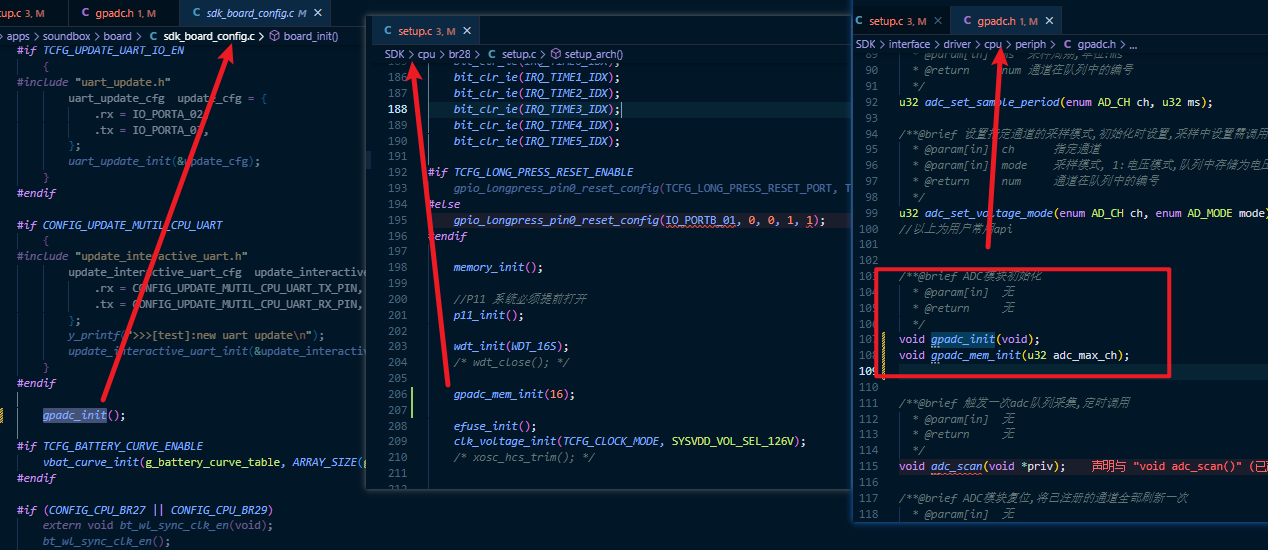Image resolution: width=1268 pixels, height=550 pixels.
Task: Click 'u32 adc_set_sample_period' declaration in gpadc.h
Action: pyautogui.click(x=1055, y=102)
